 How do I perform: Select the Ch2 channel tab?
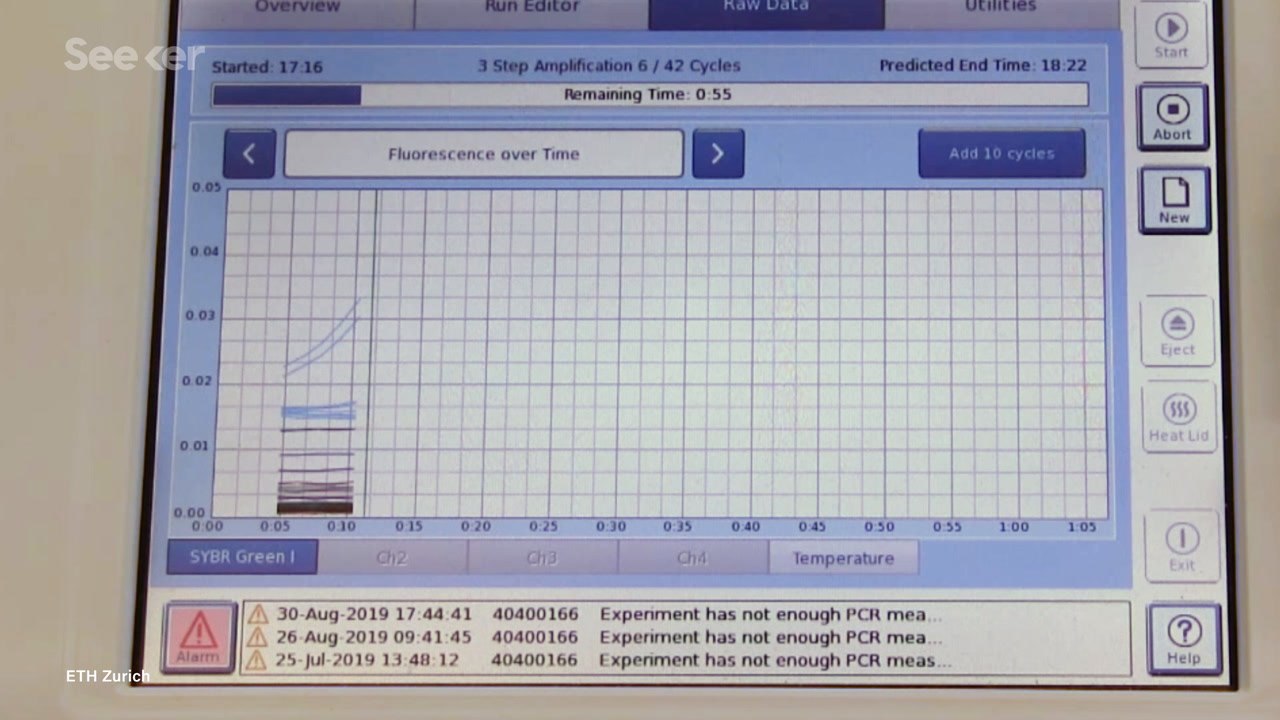[392, 558]
